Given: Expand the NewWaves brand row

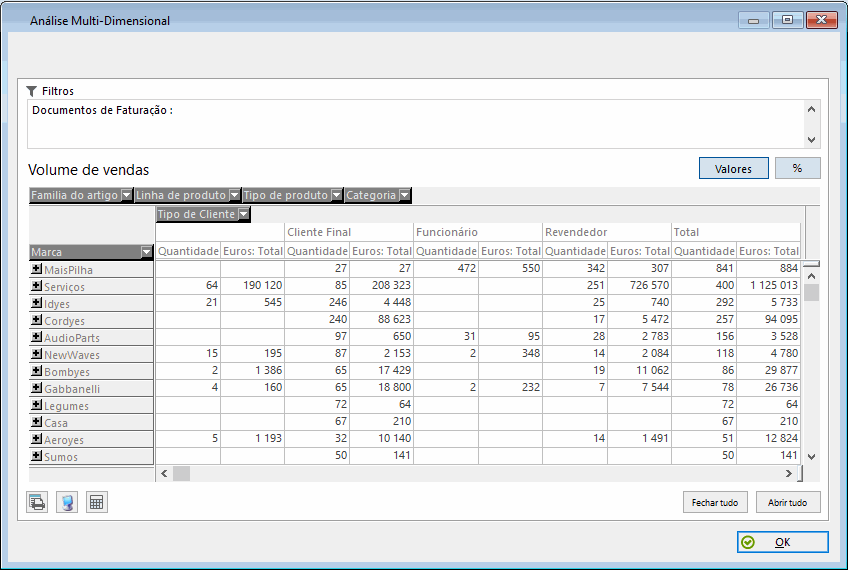Looking at the screenshot, I should pos(36,354).
